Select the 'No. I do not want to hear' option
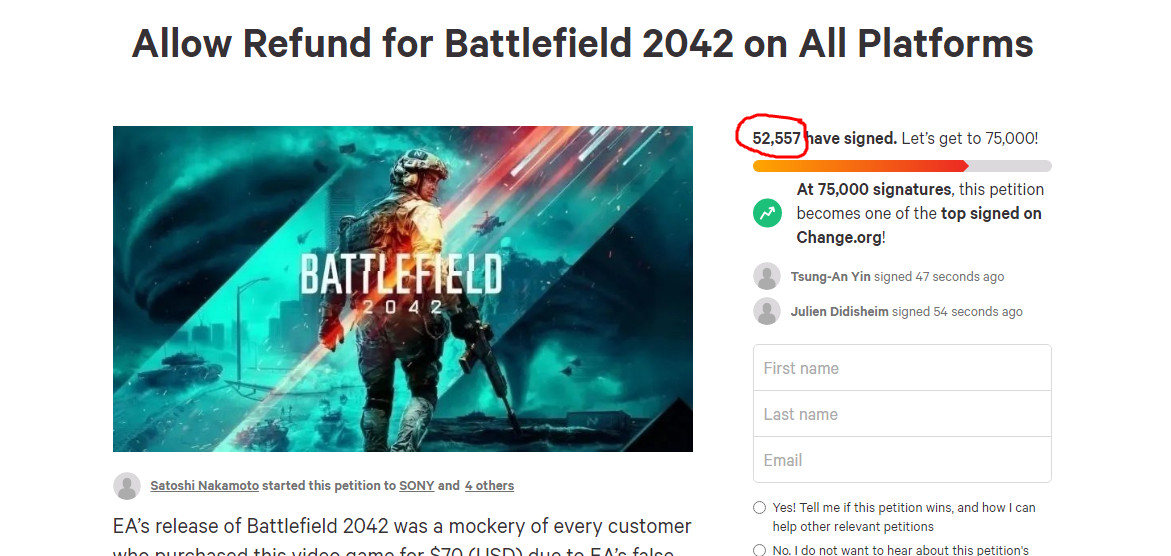1171x556 pixels. click(760, 550)
